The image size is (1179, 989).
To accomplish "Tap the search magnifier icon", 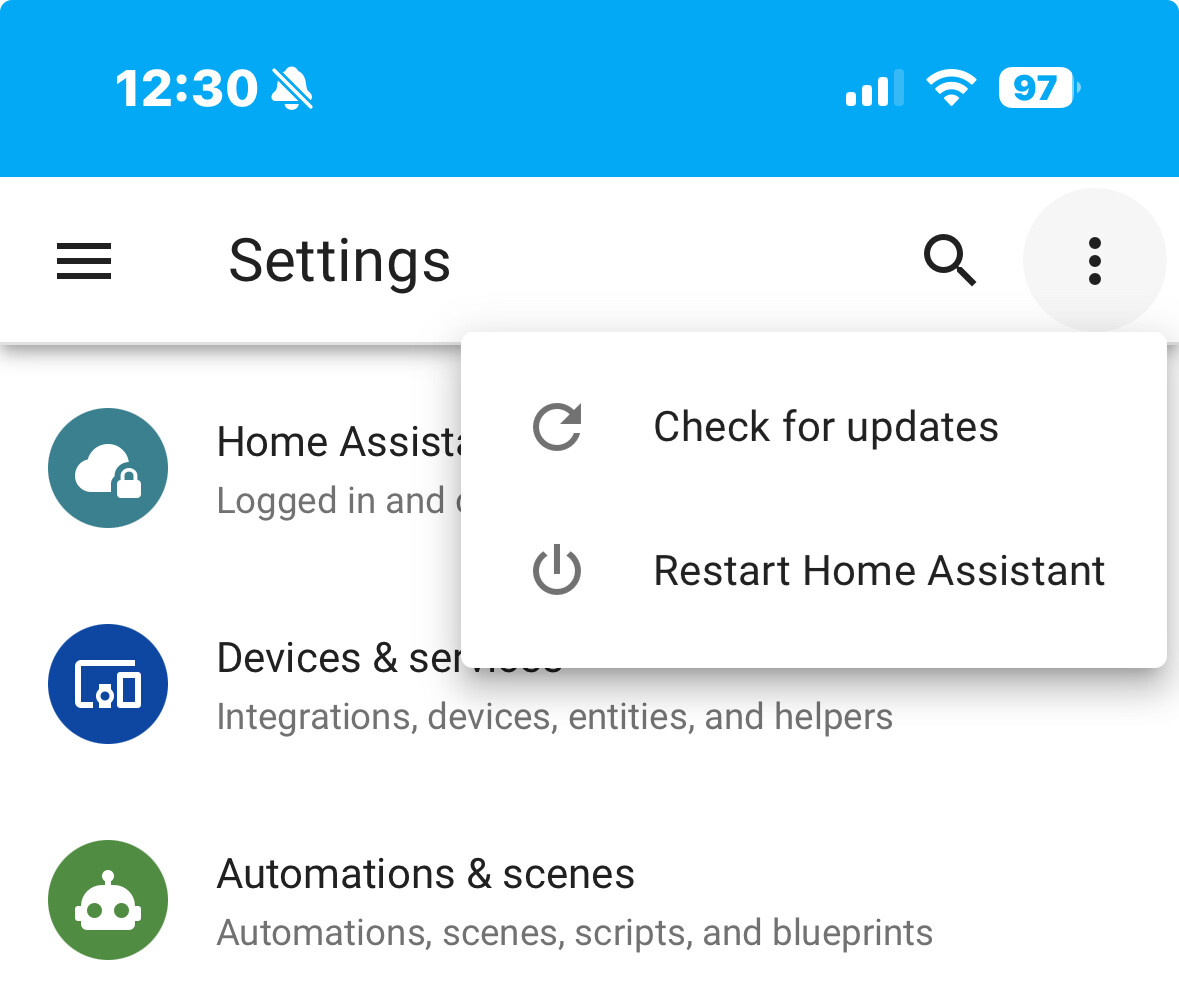I will [950, 261].
